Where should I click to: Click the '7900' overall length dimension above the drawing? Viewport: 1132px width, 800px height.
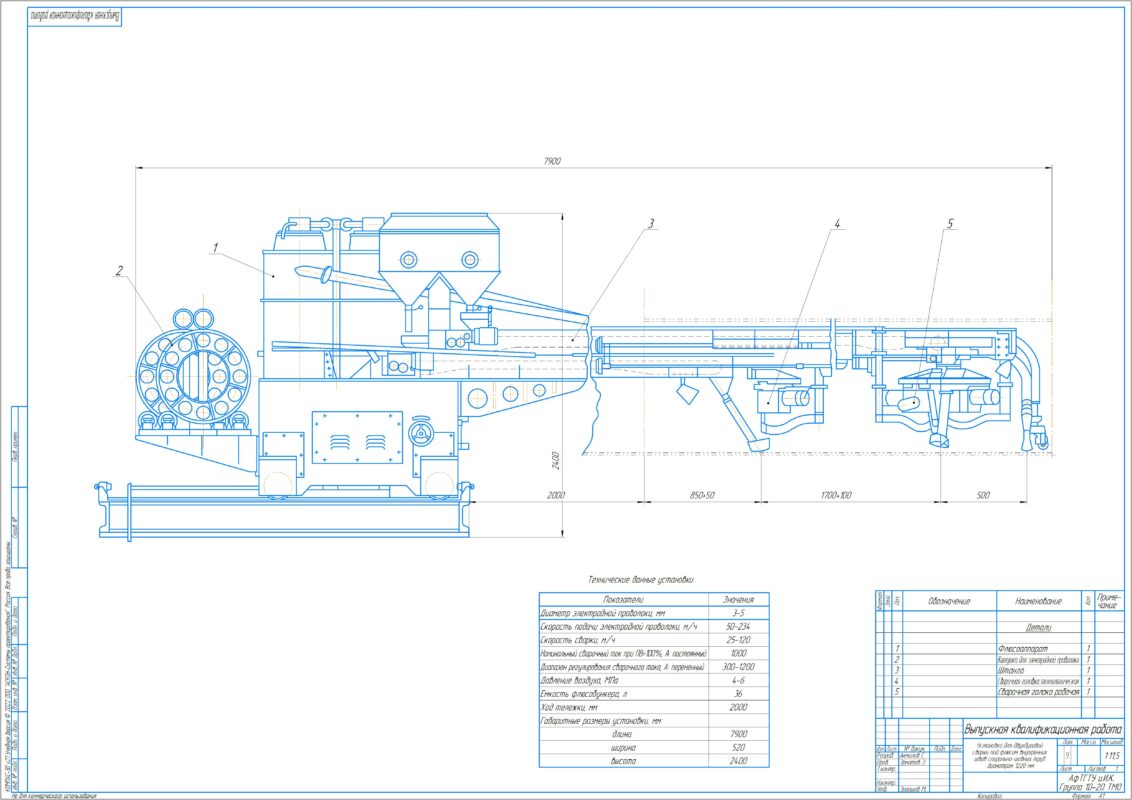pos(552,161)
